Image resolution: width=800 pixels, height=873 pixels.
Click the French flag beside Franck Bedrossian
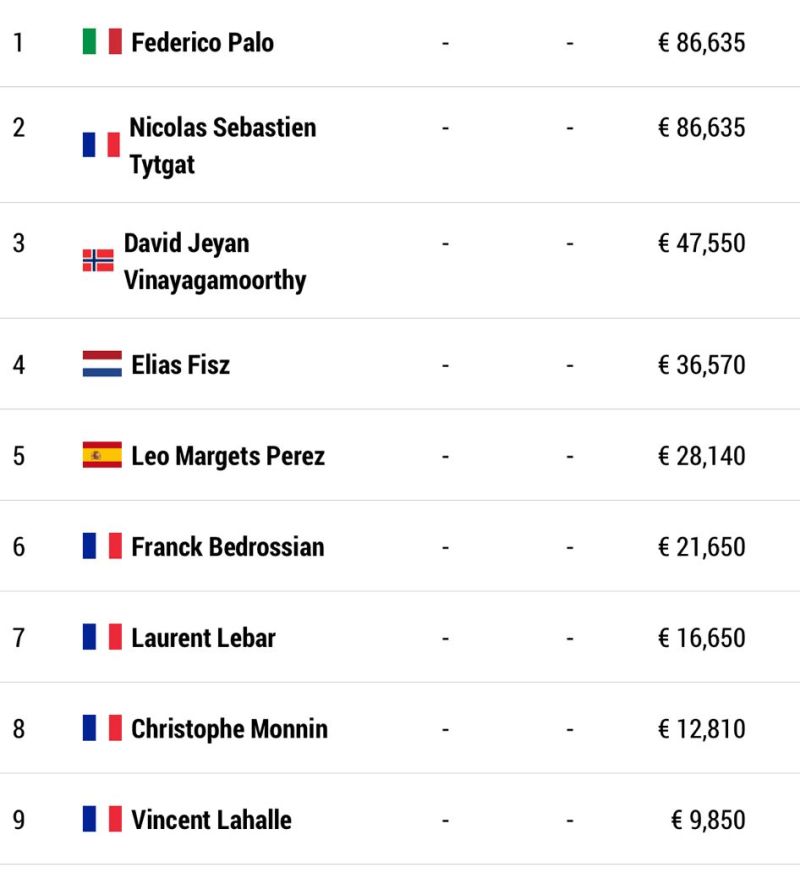[x=102, y=546]
